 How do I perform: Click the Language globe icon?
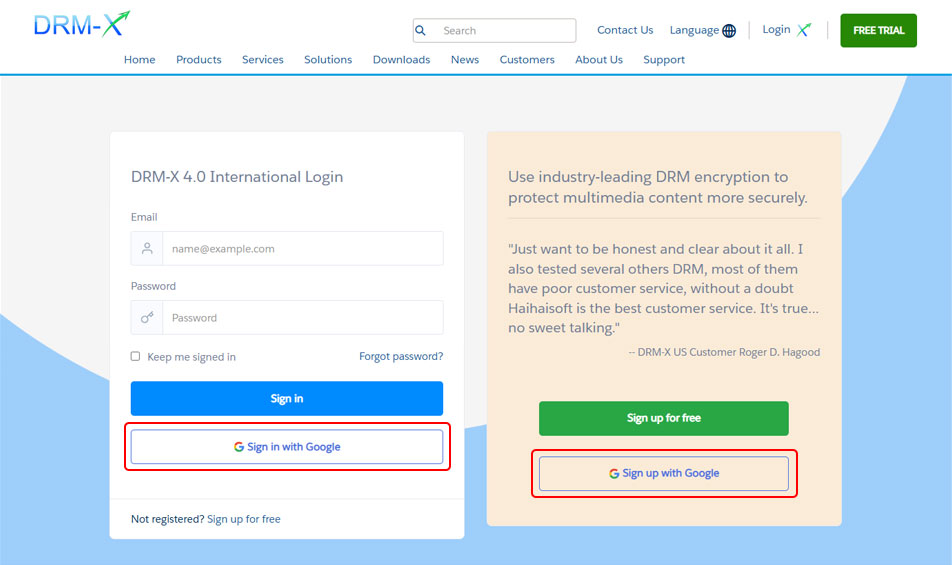click(x=729, y=31)
